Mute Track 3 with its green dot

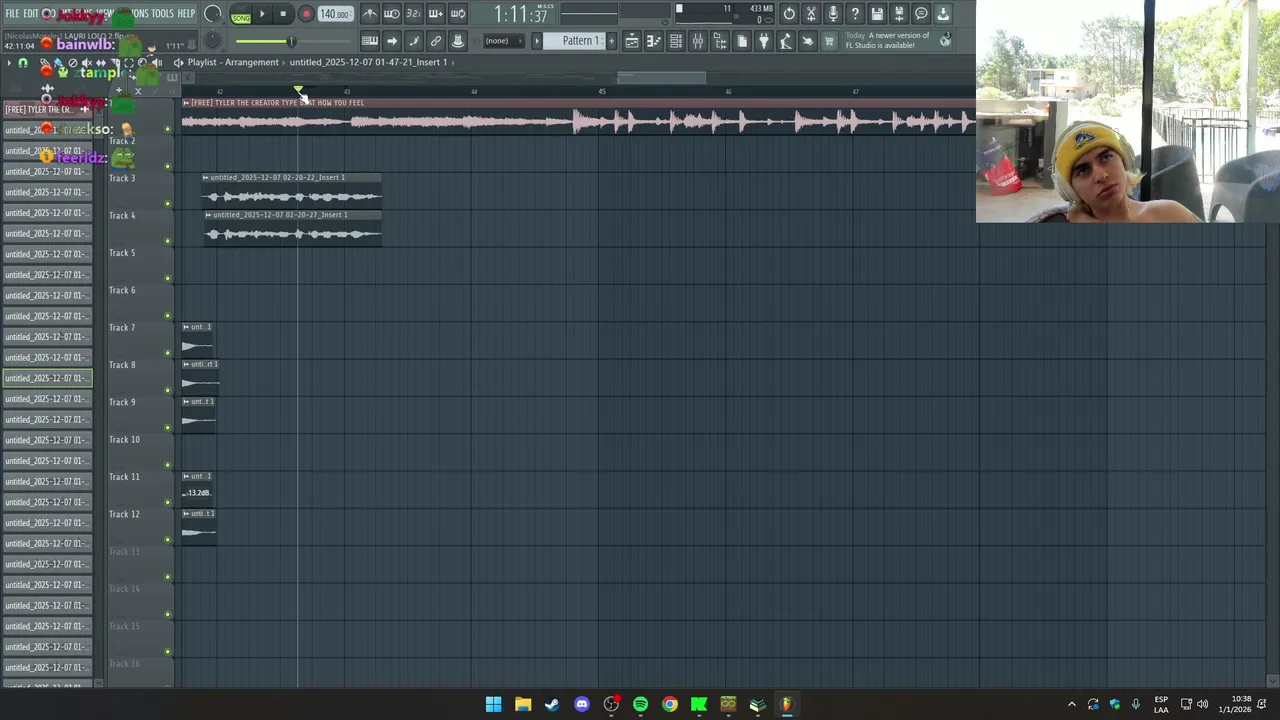167,204
